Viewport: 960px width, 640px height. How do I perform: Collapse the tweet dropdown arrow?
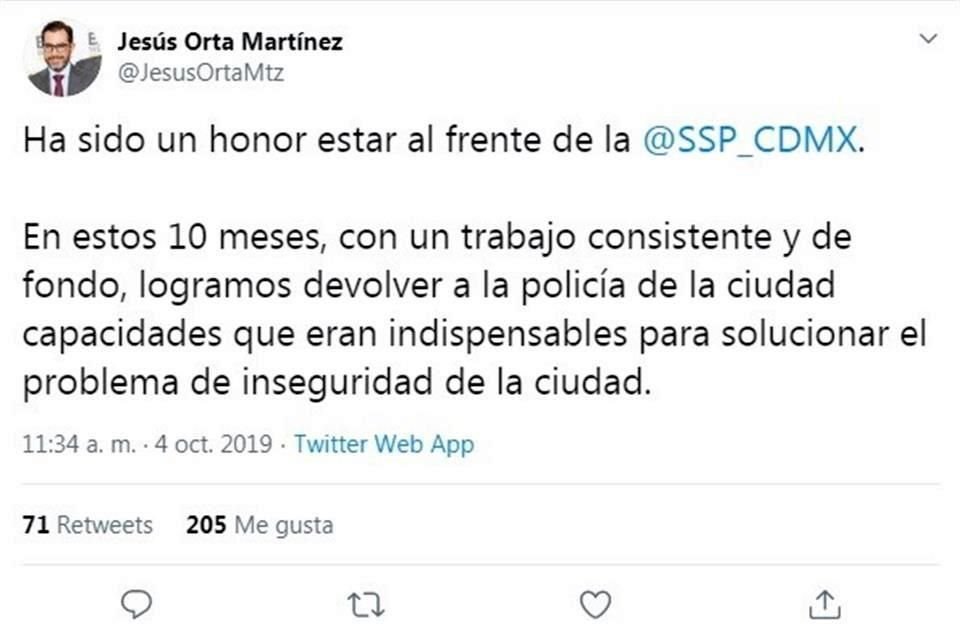(x=926, y=40)
